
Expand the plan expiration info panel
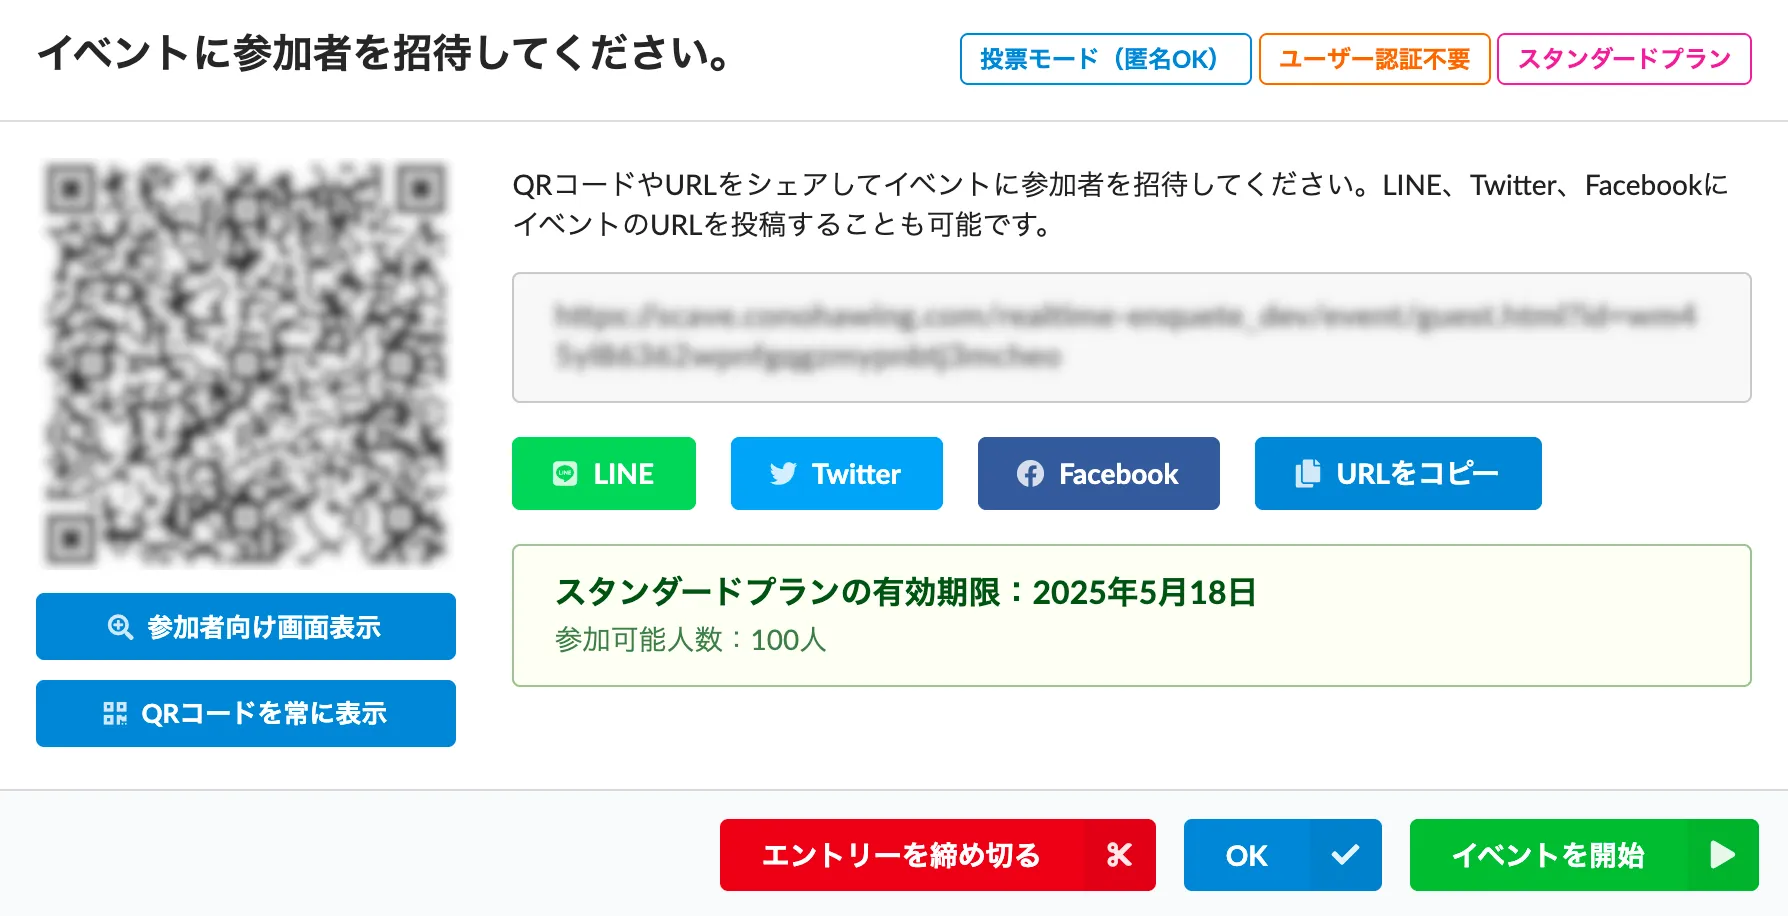(x=1131, y=615)
